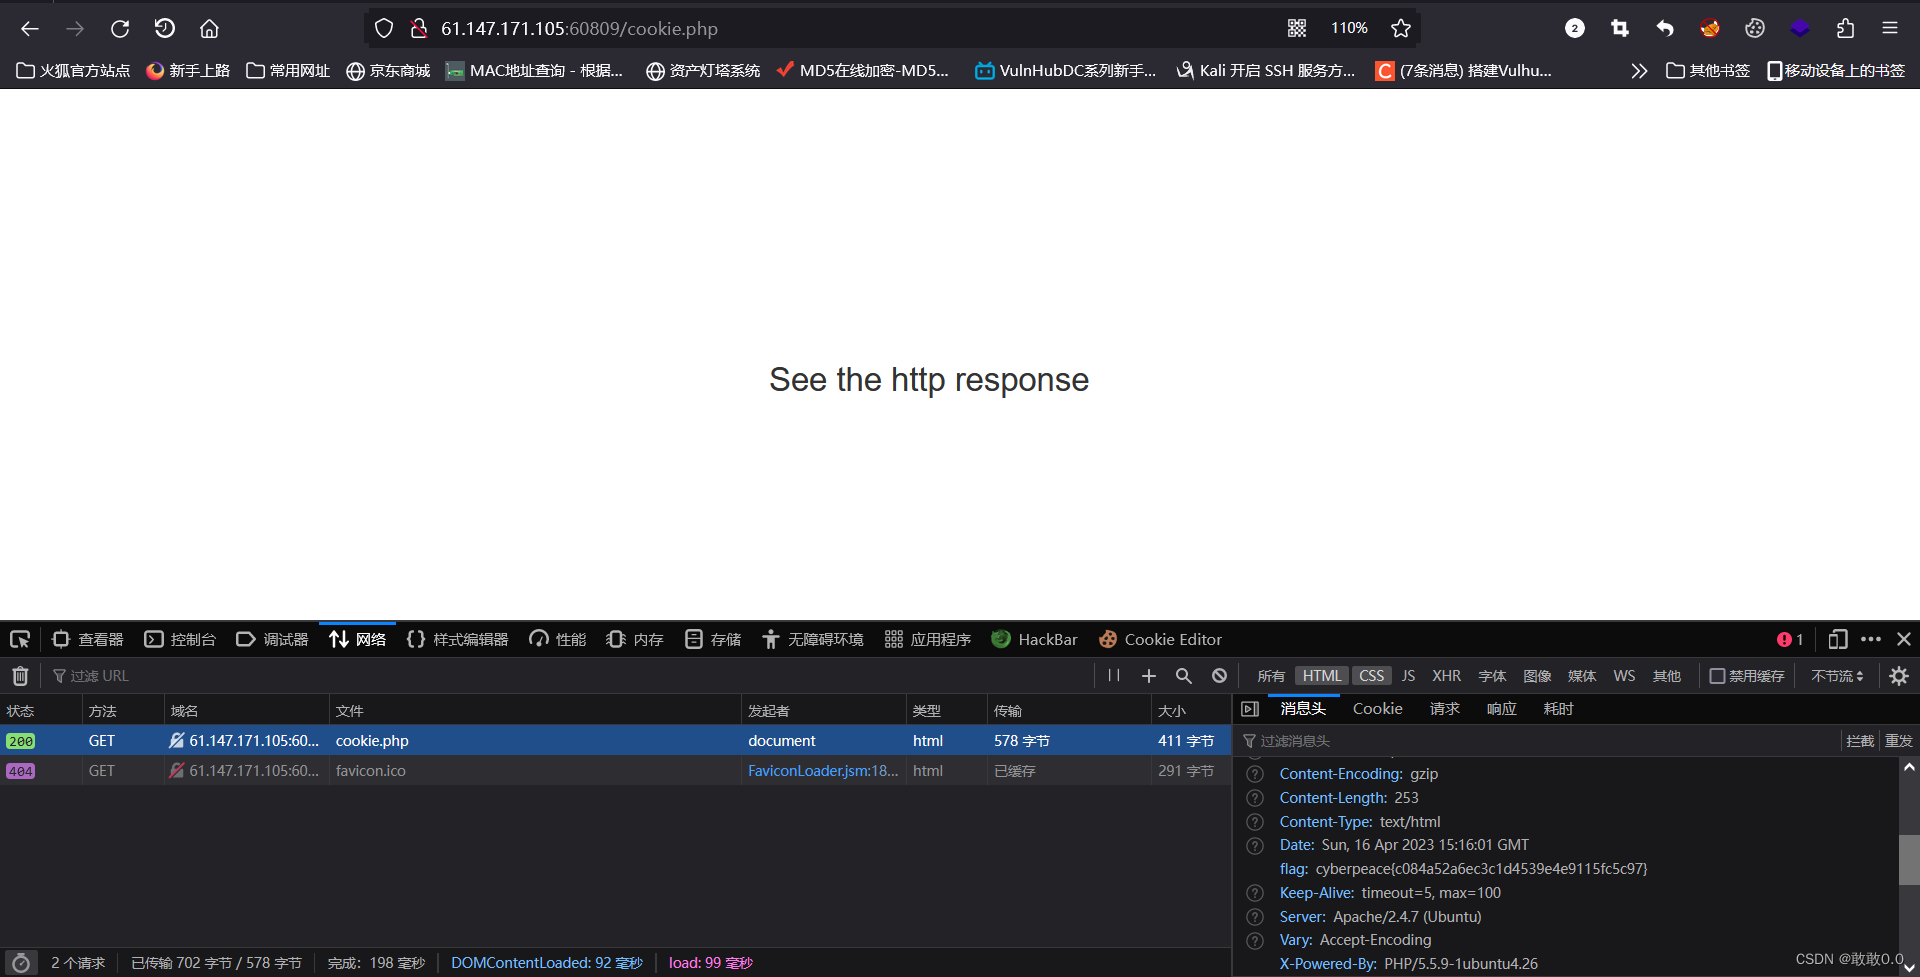Open the FaviconLoader.jsm initiator link
1920x977 pixels.
point(823,770)
